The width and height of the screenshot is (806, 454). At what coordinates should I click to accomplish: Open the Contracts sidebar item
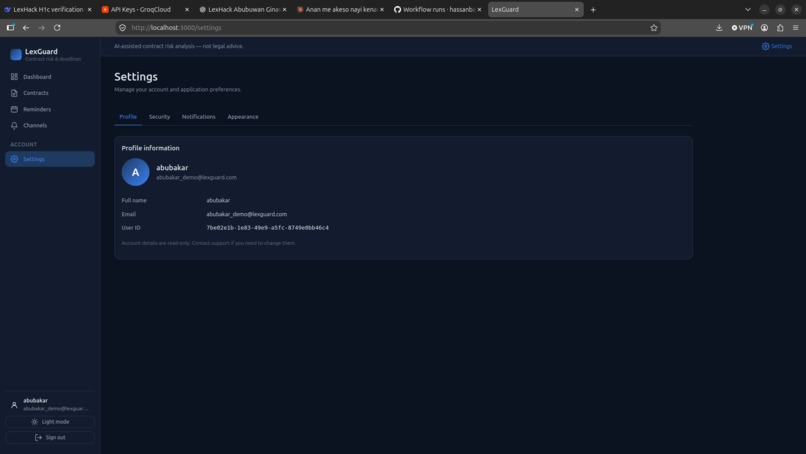[x=50, y=93]
